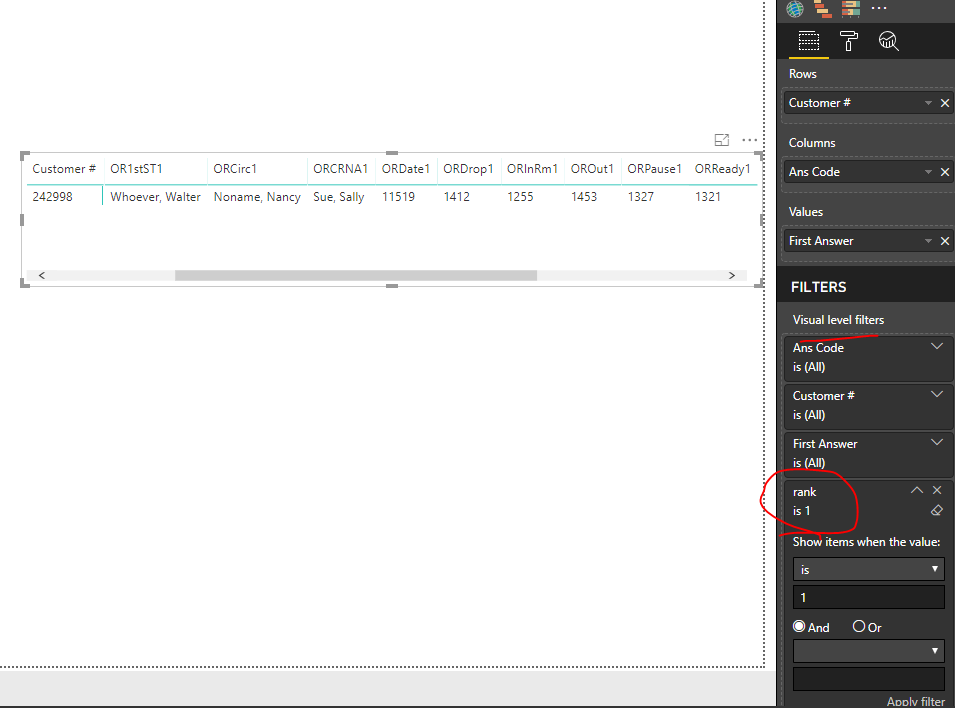Click the filter value field containing 1
The height and width of the screenshot is (708, 955).
869,598
